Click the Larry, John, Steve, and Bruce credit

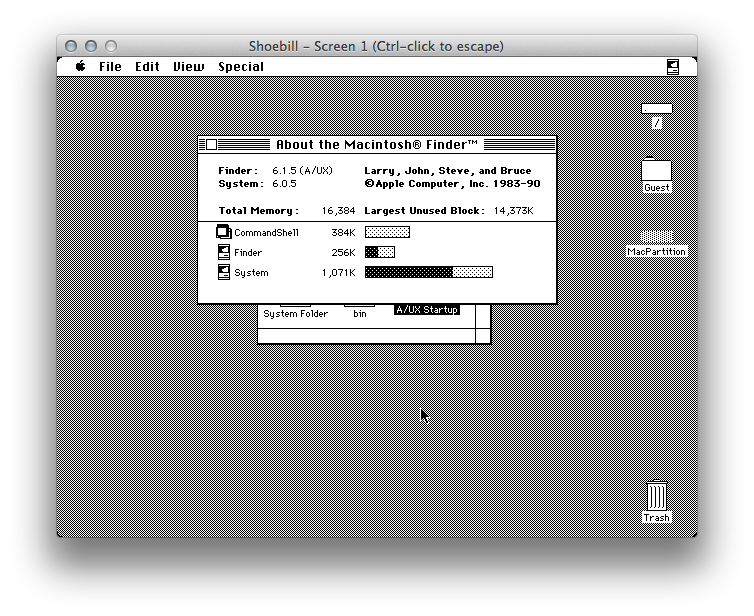[x=448, y=171]
